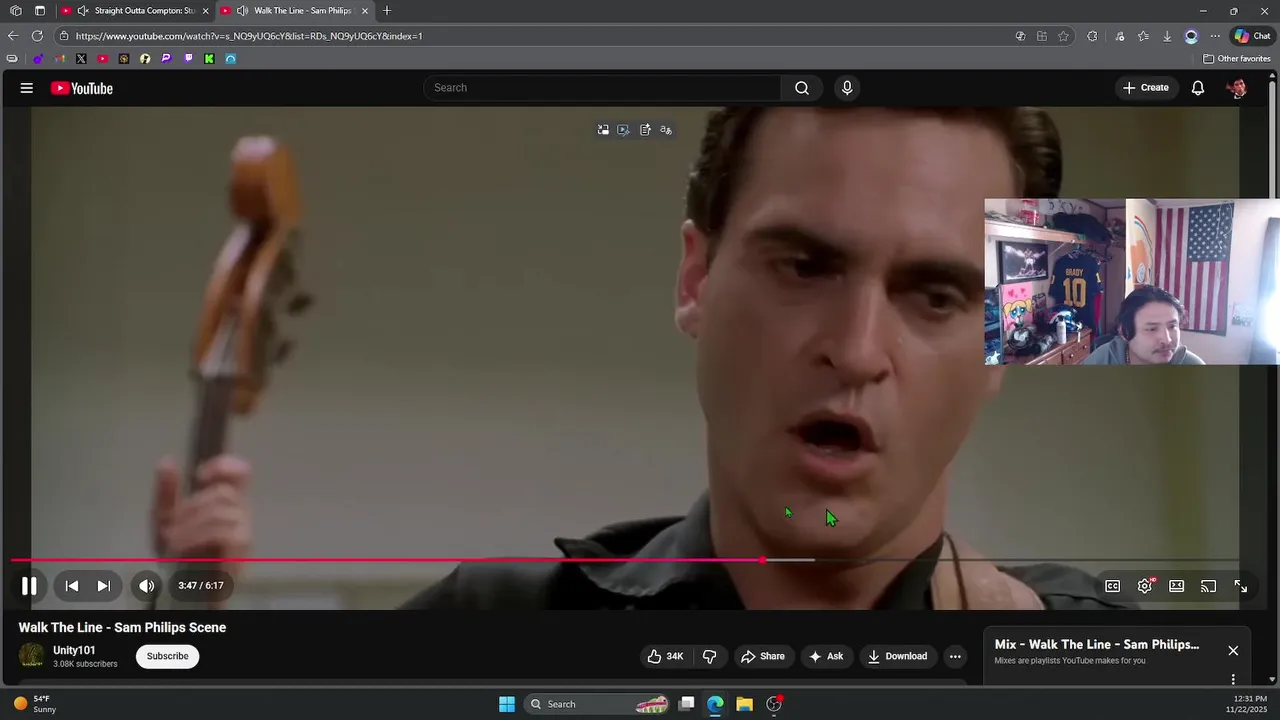Mute the Walk The Line tab speaker icon
The width and height of the screenshot is (1280, 720).
click(x=243, y=11)
